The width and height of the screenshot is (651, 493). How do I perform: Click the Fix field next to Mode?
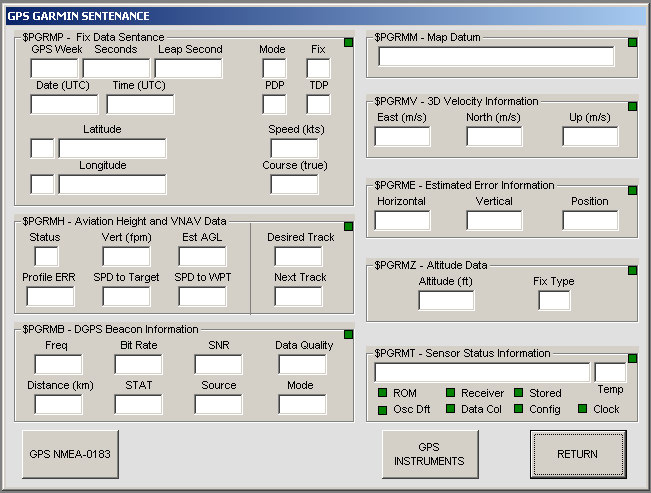318,69
